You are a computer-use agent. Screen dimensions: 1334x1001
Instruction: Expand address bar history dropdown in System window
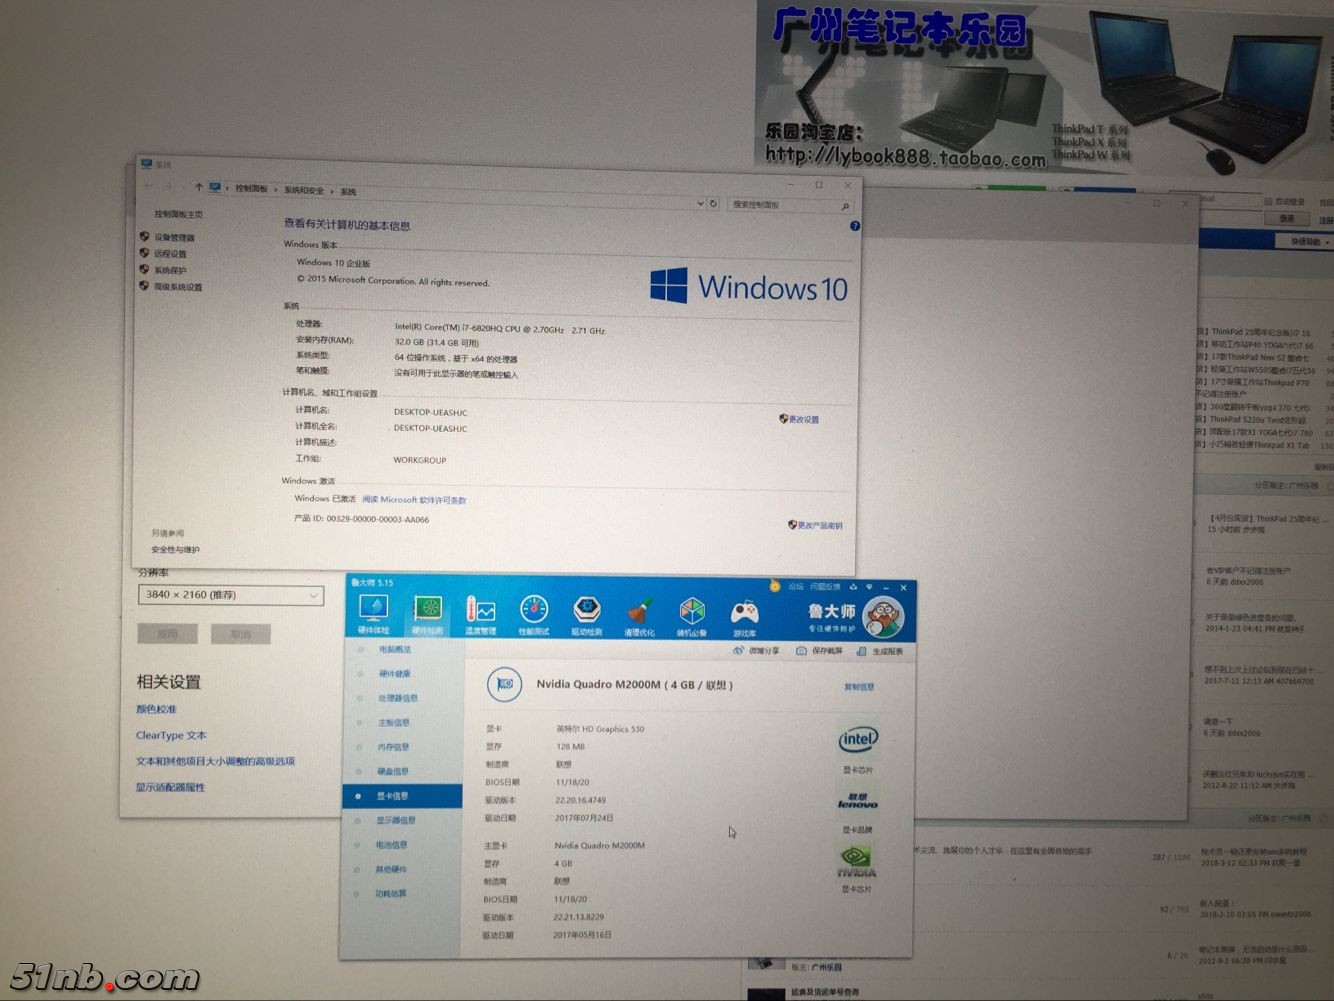(700, 203)
